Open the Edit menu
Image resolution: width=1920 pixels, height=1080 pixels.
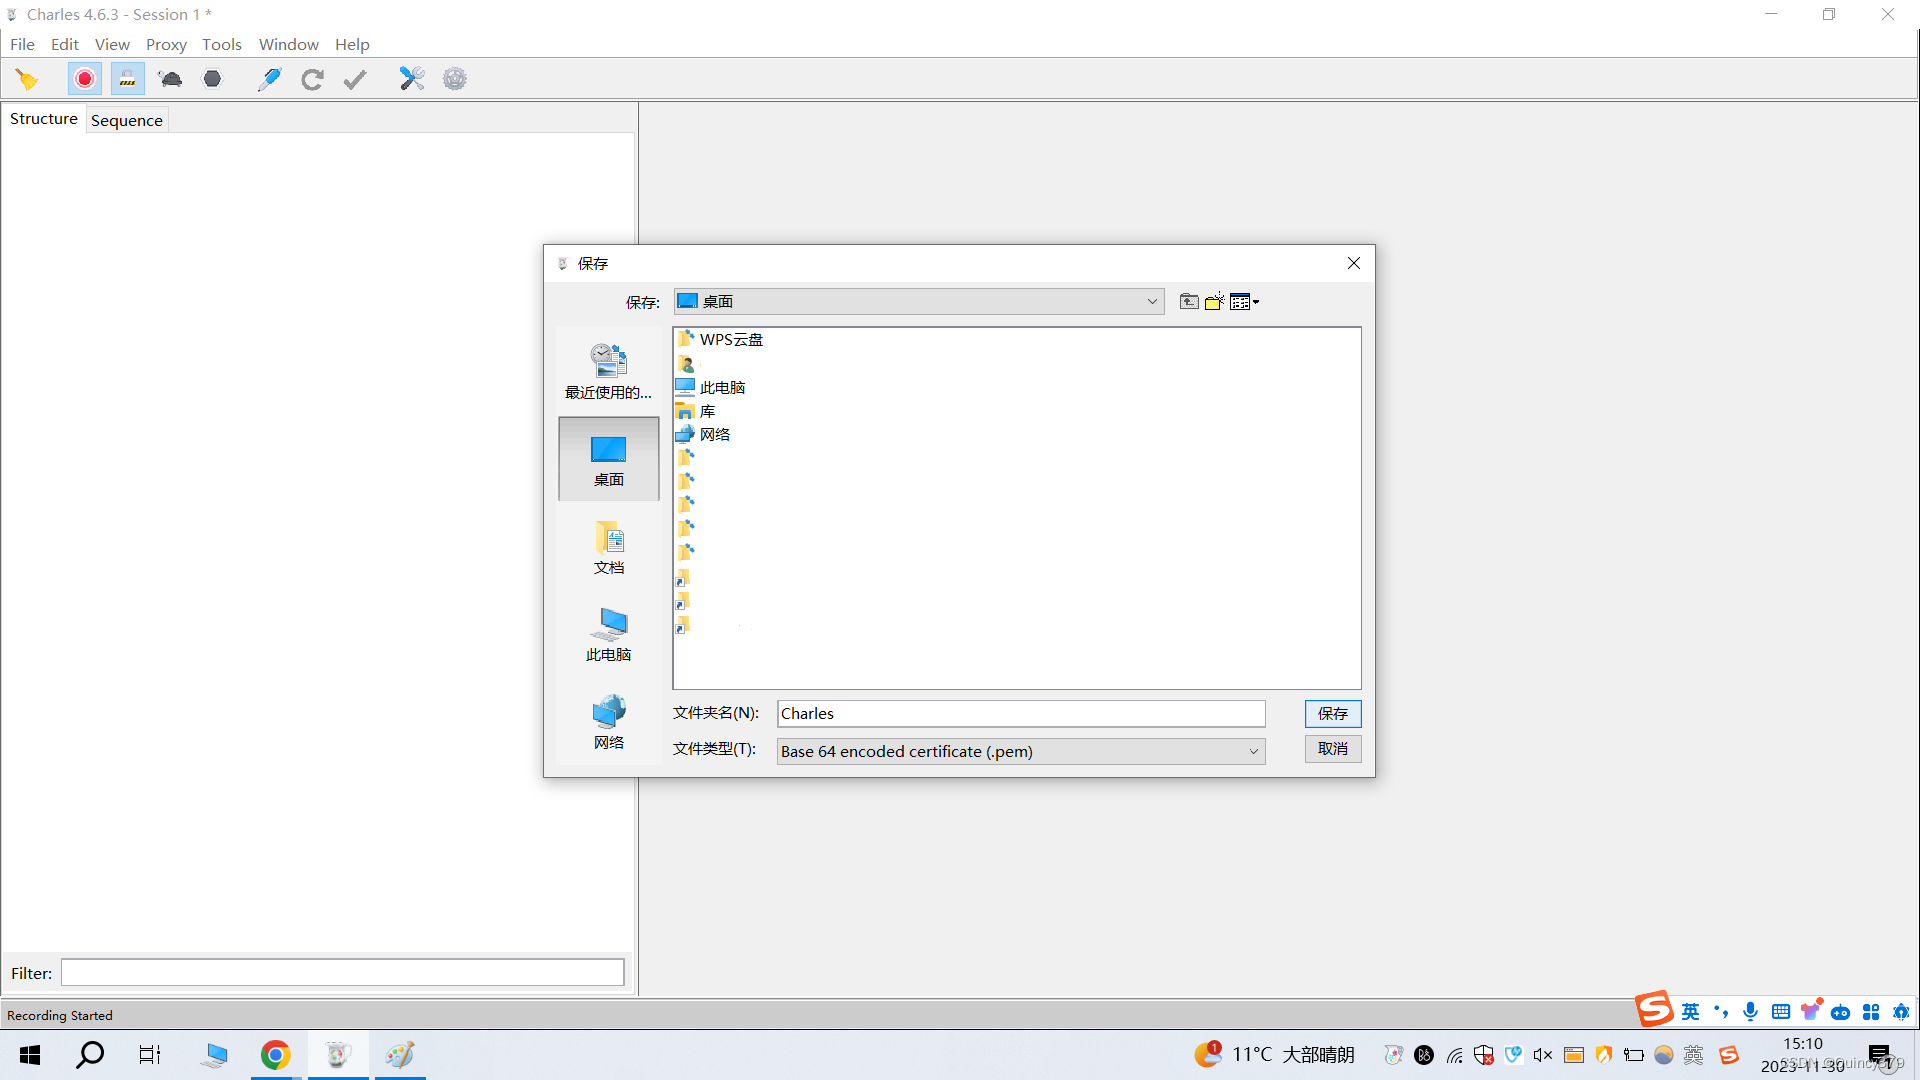pyautogui.click(x=65, y=44)
